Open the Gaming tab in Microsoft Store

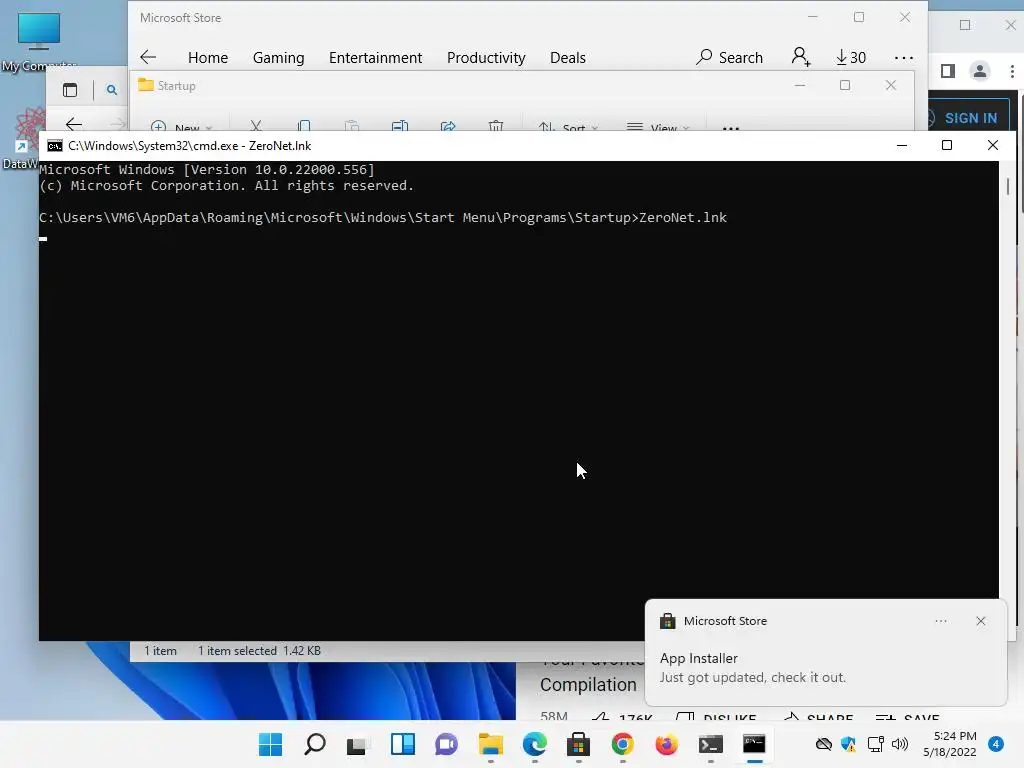pyautogui.click(x=278, y=58)
